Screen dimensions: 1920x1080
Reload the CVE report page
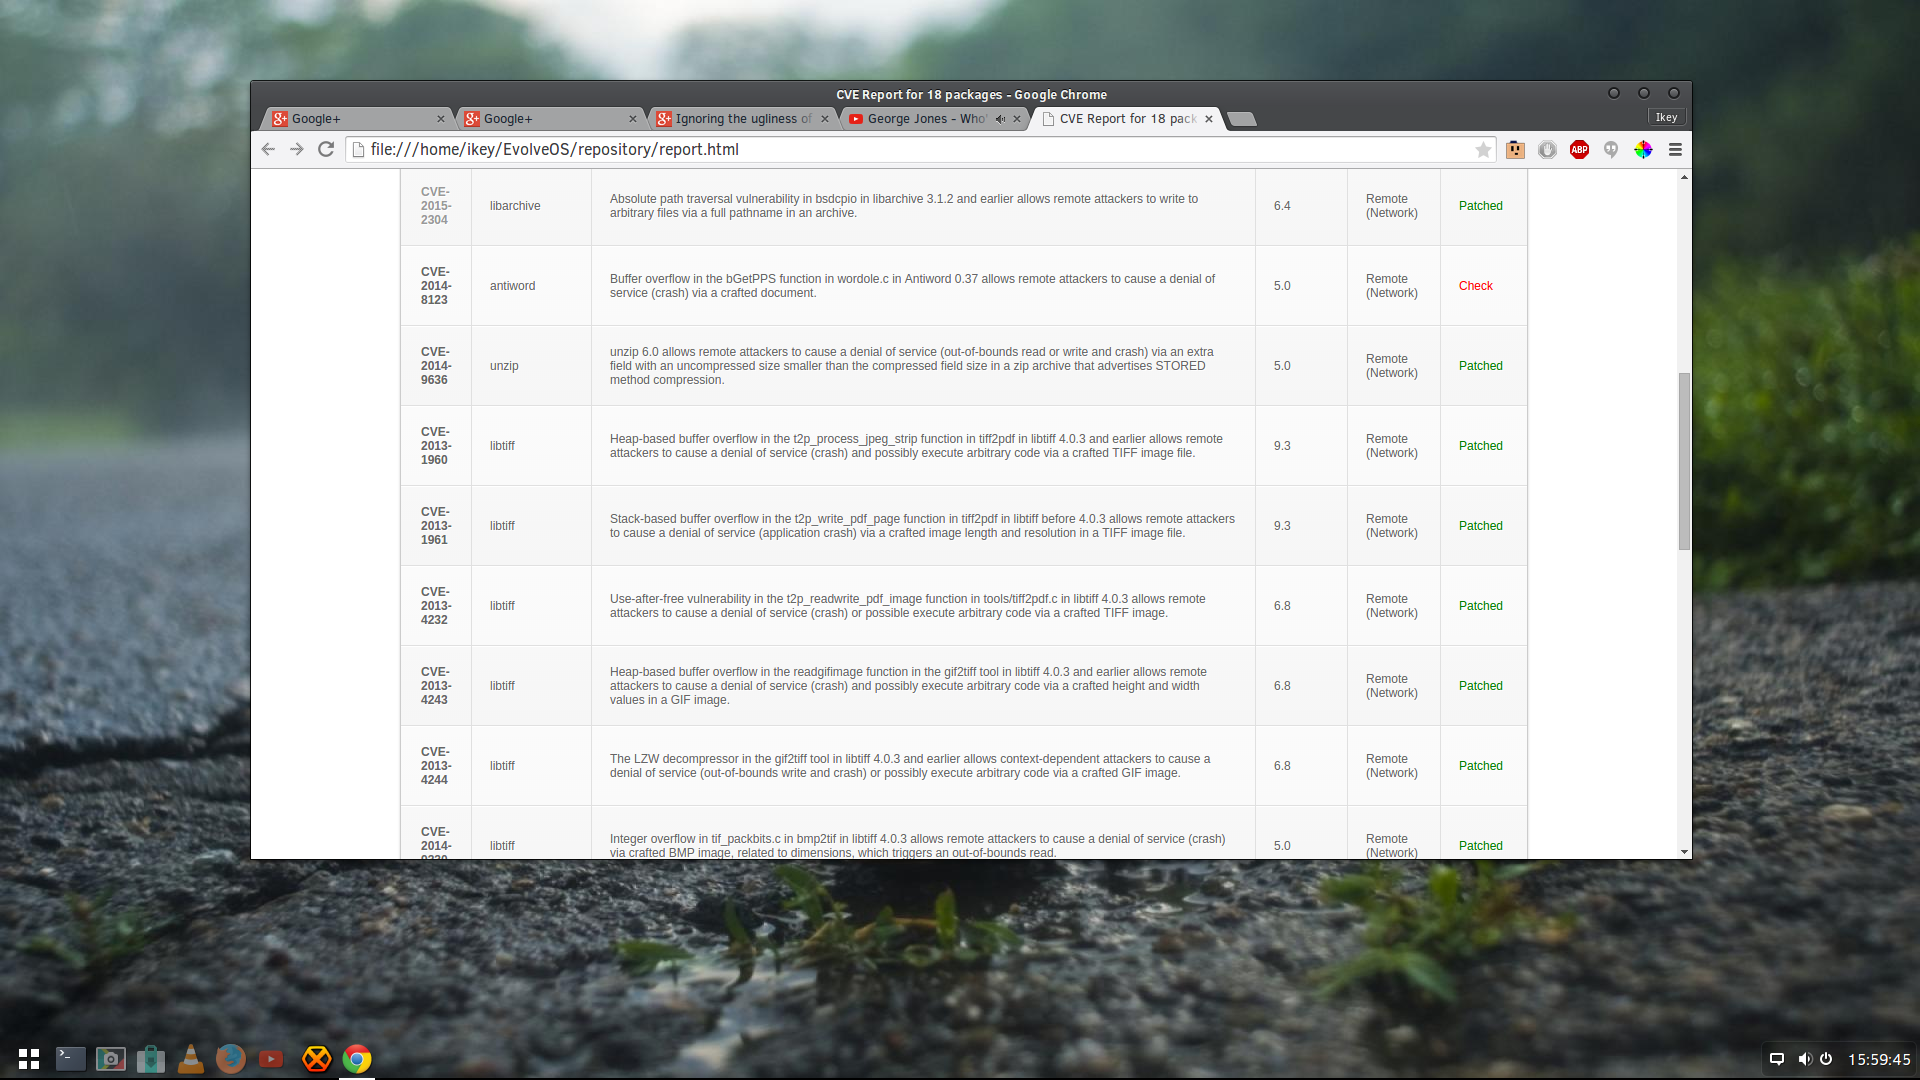pyautogui.click(x=326, y=149)
